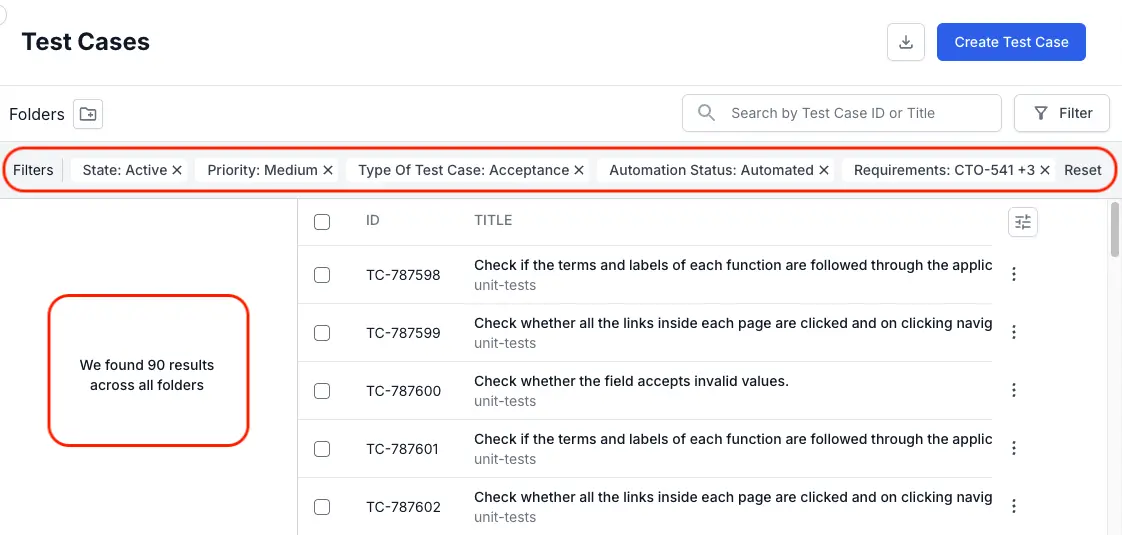
Task: Remove Type Of Test Case: Acceptance filter
Action: [578, 170]
